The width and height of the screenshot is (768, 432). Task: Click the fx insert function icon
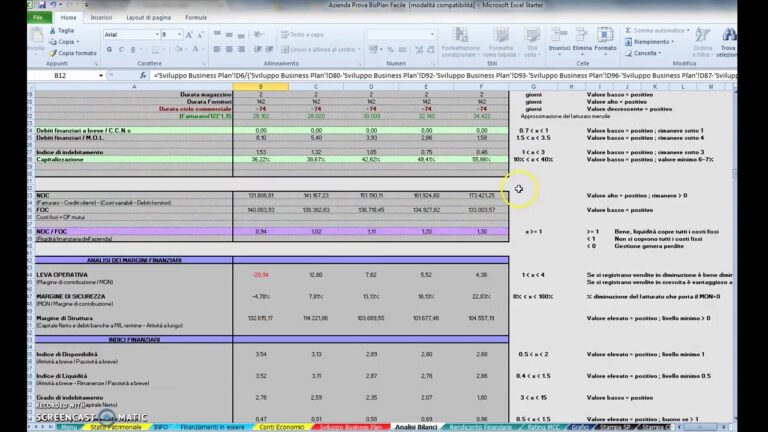(x=143, y=75)
